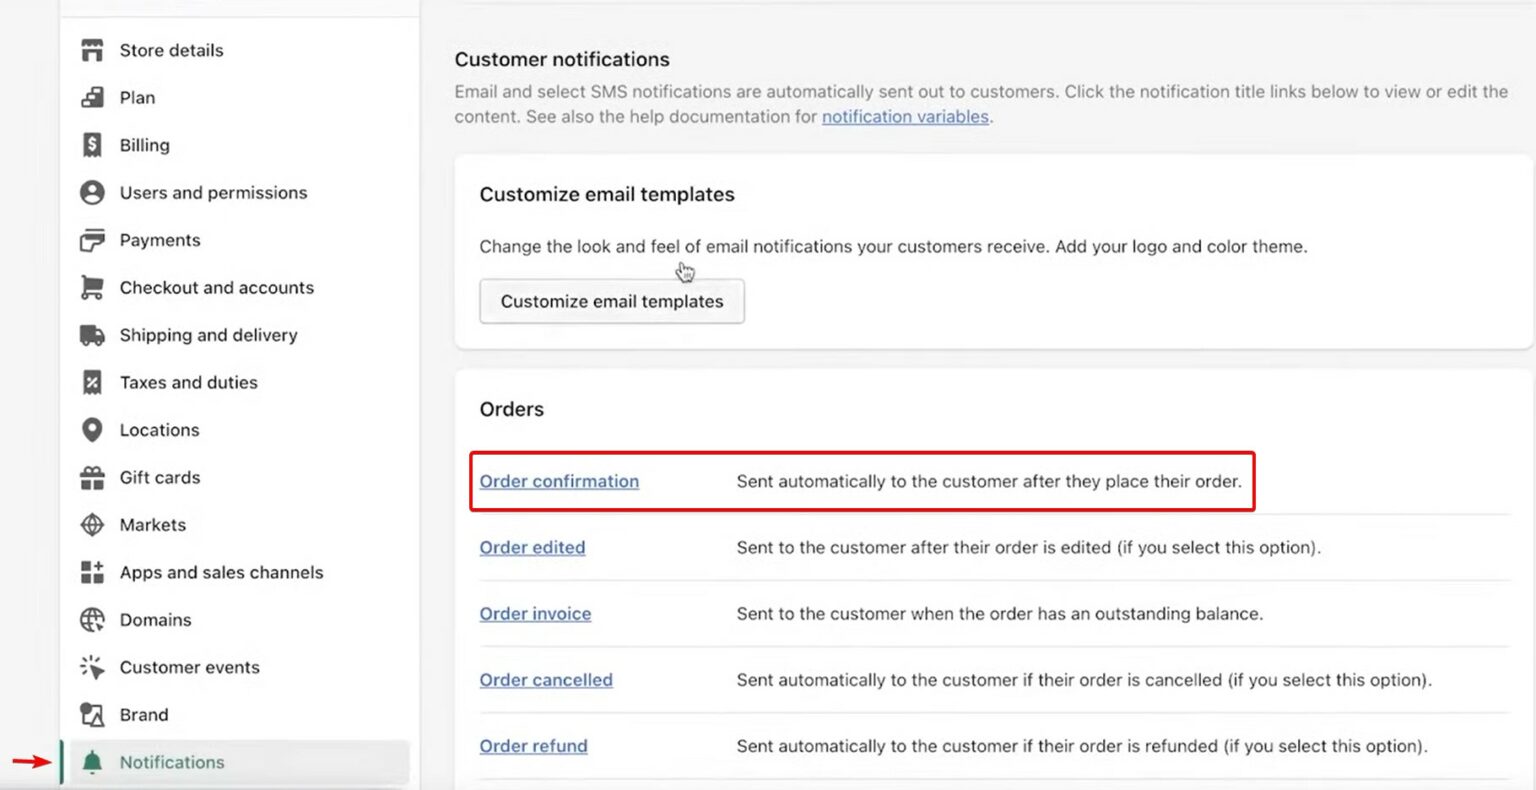Image resolution: width=1536 pixels, height=790 pixels.
Task: Open Apps and sales channels icon
Action: point(91,572)
